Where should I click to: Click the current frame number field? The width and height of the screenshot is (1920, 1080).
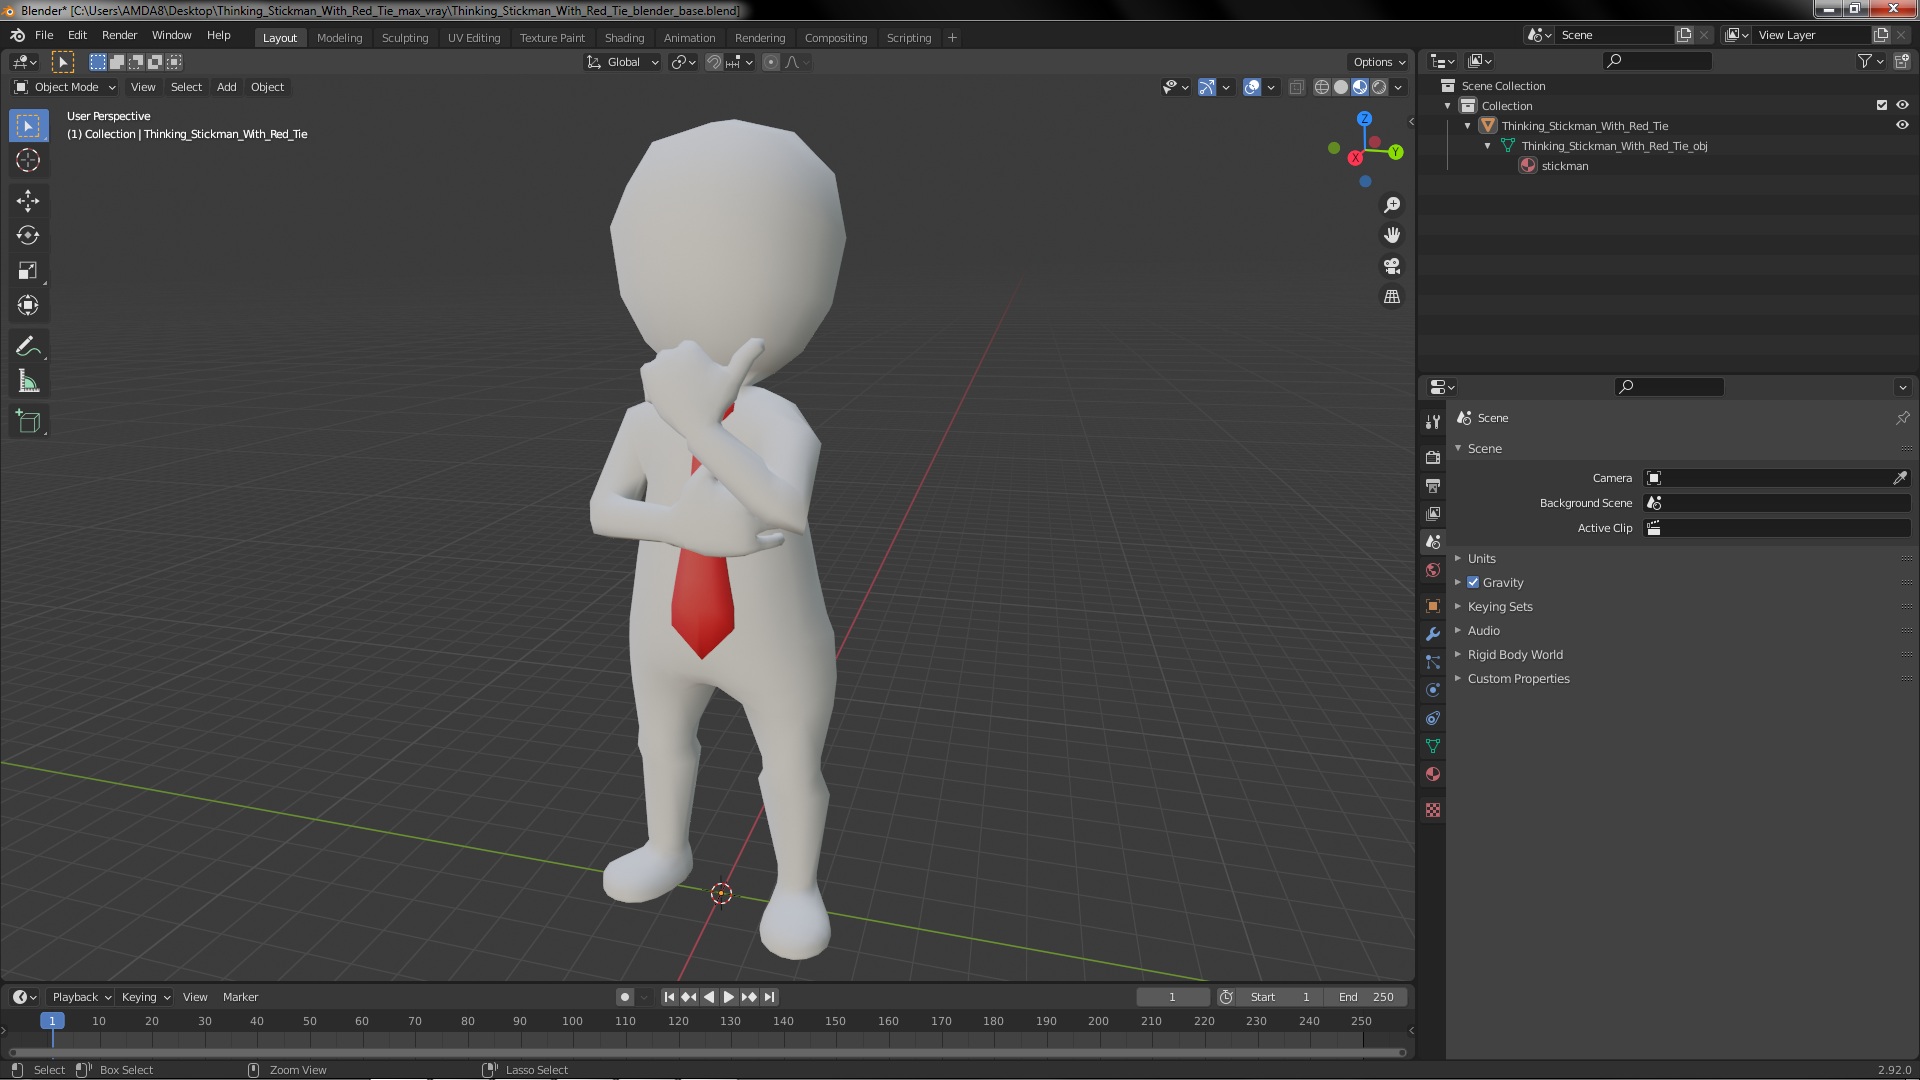1172,997
